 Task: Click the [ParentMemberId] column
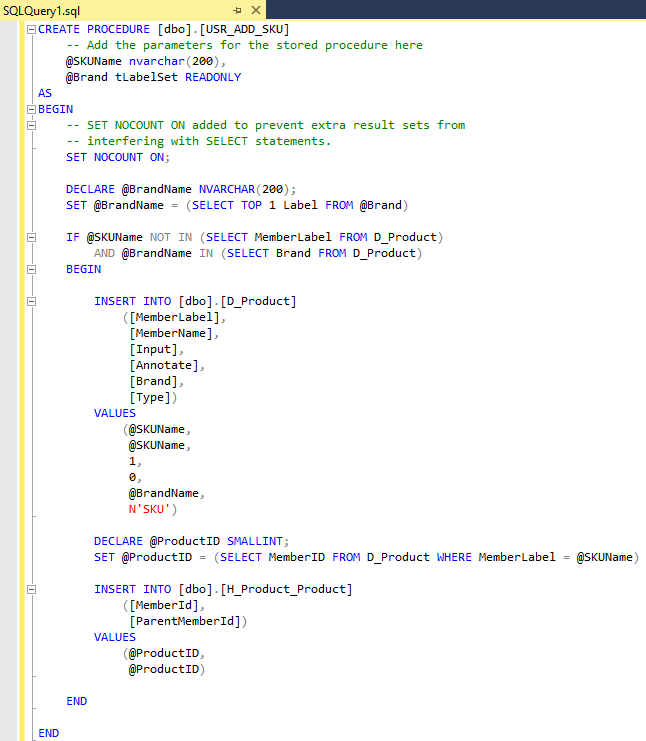[x=185, y=621]
